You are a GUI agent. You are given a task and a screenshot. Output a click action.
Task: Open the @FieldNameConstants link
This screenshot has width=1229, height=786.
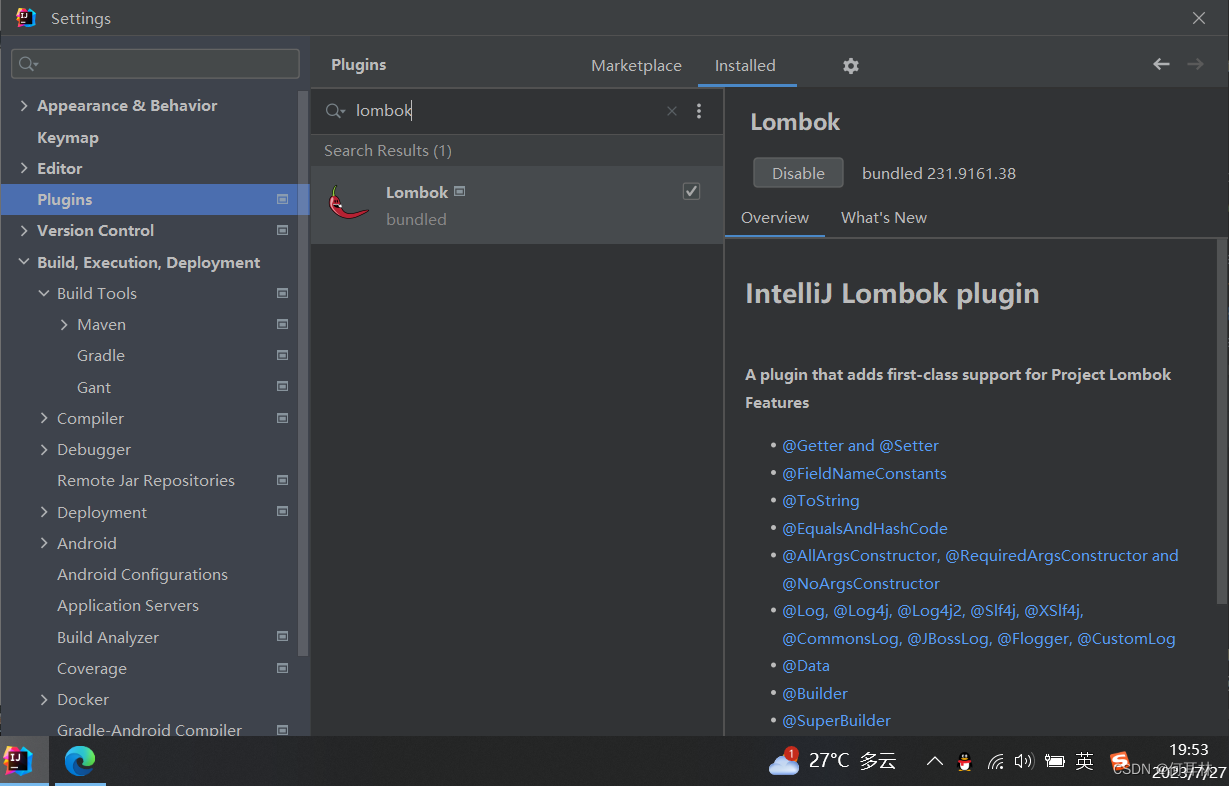click(x=864, y=474)
